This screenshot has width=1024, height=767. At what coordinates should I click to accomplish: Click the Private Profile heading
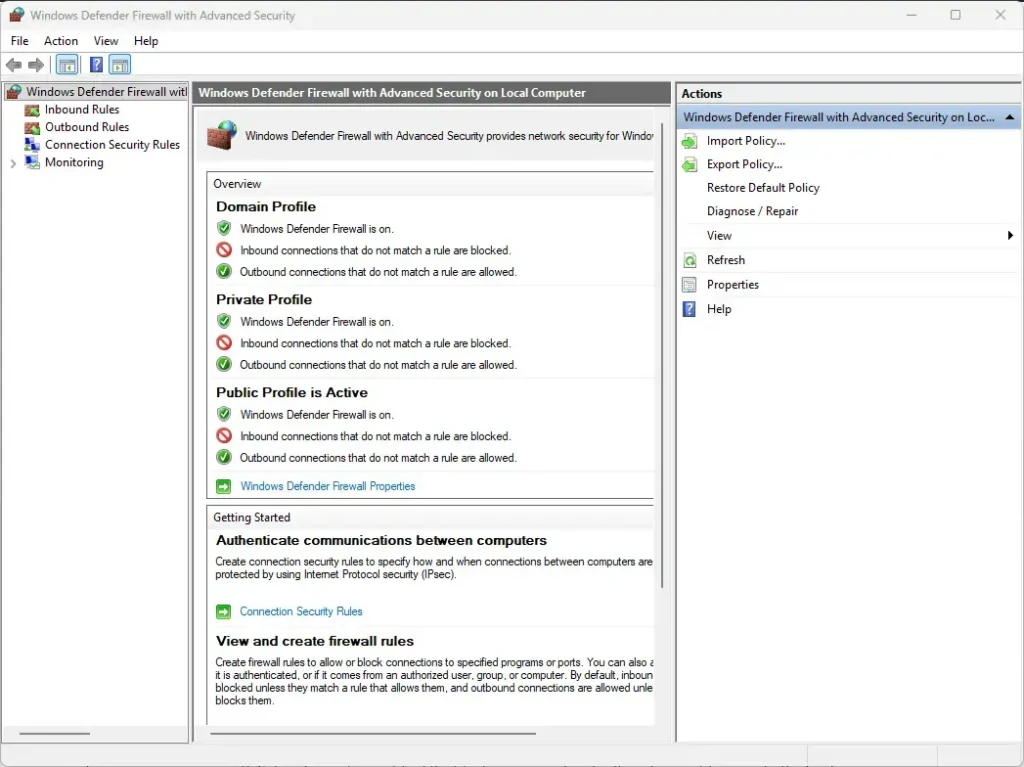(x=264, y=300)
